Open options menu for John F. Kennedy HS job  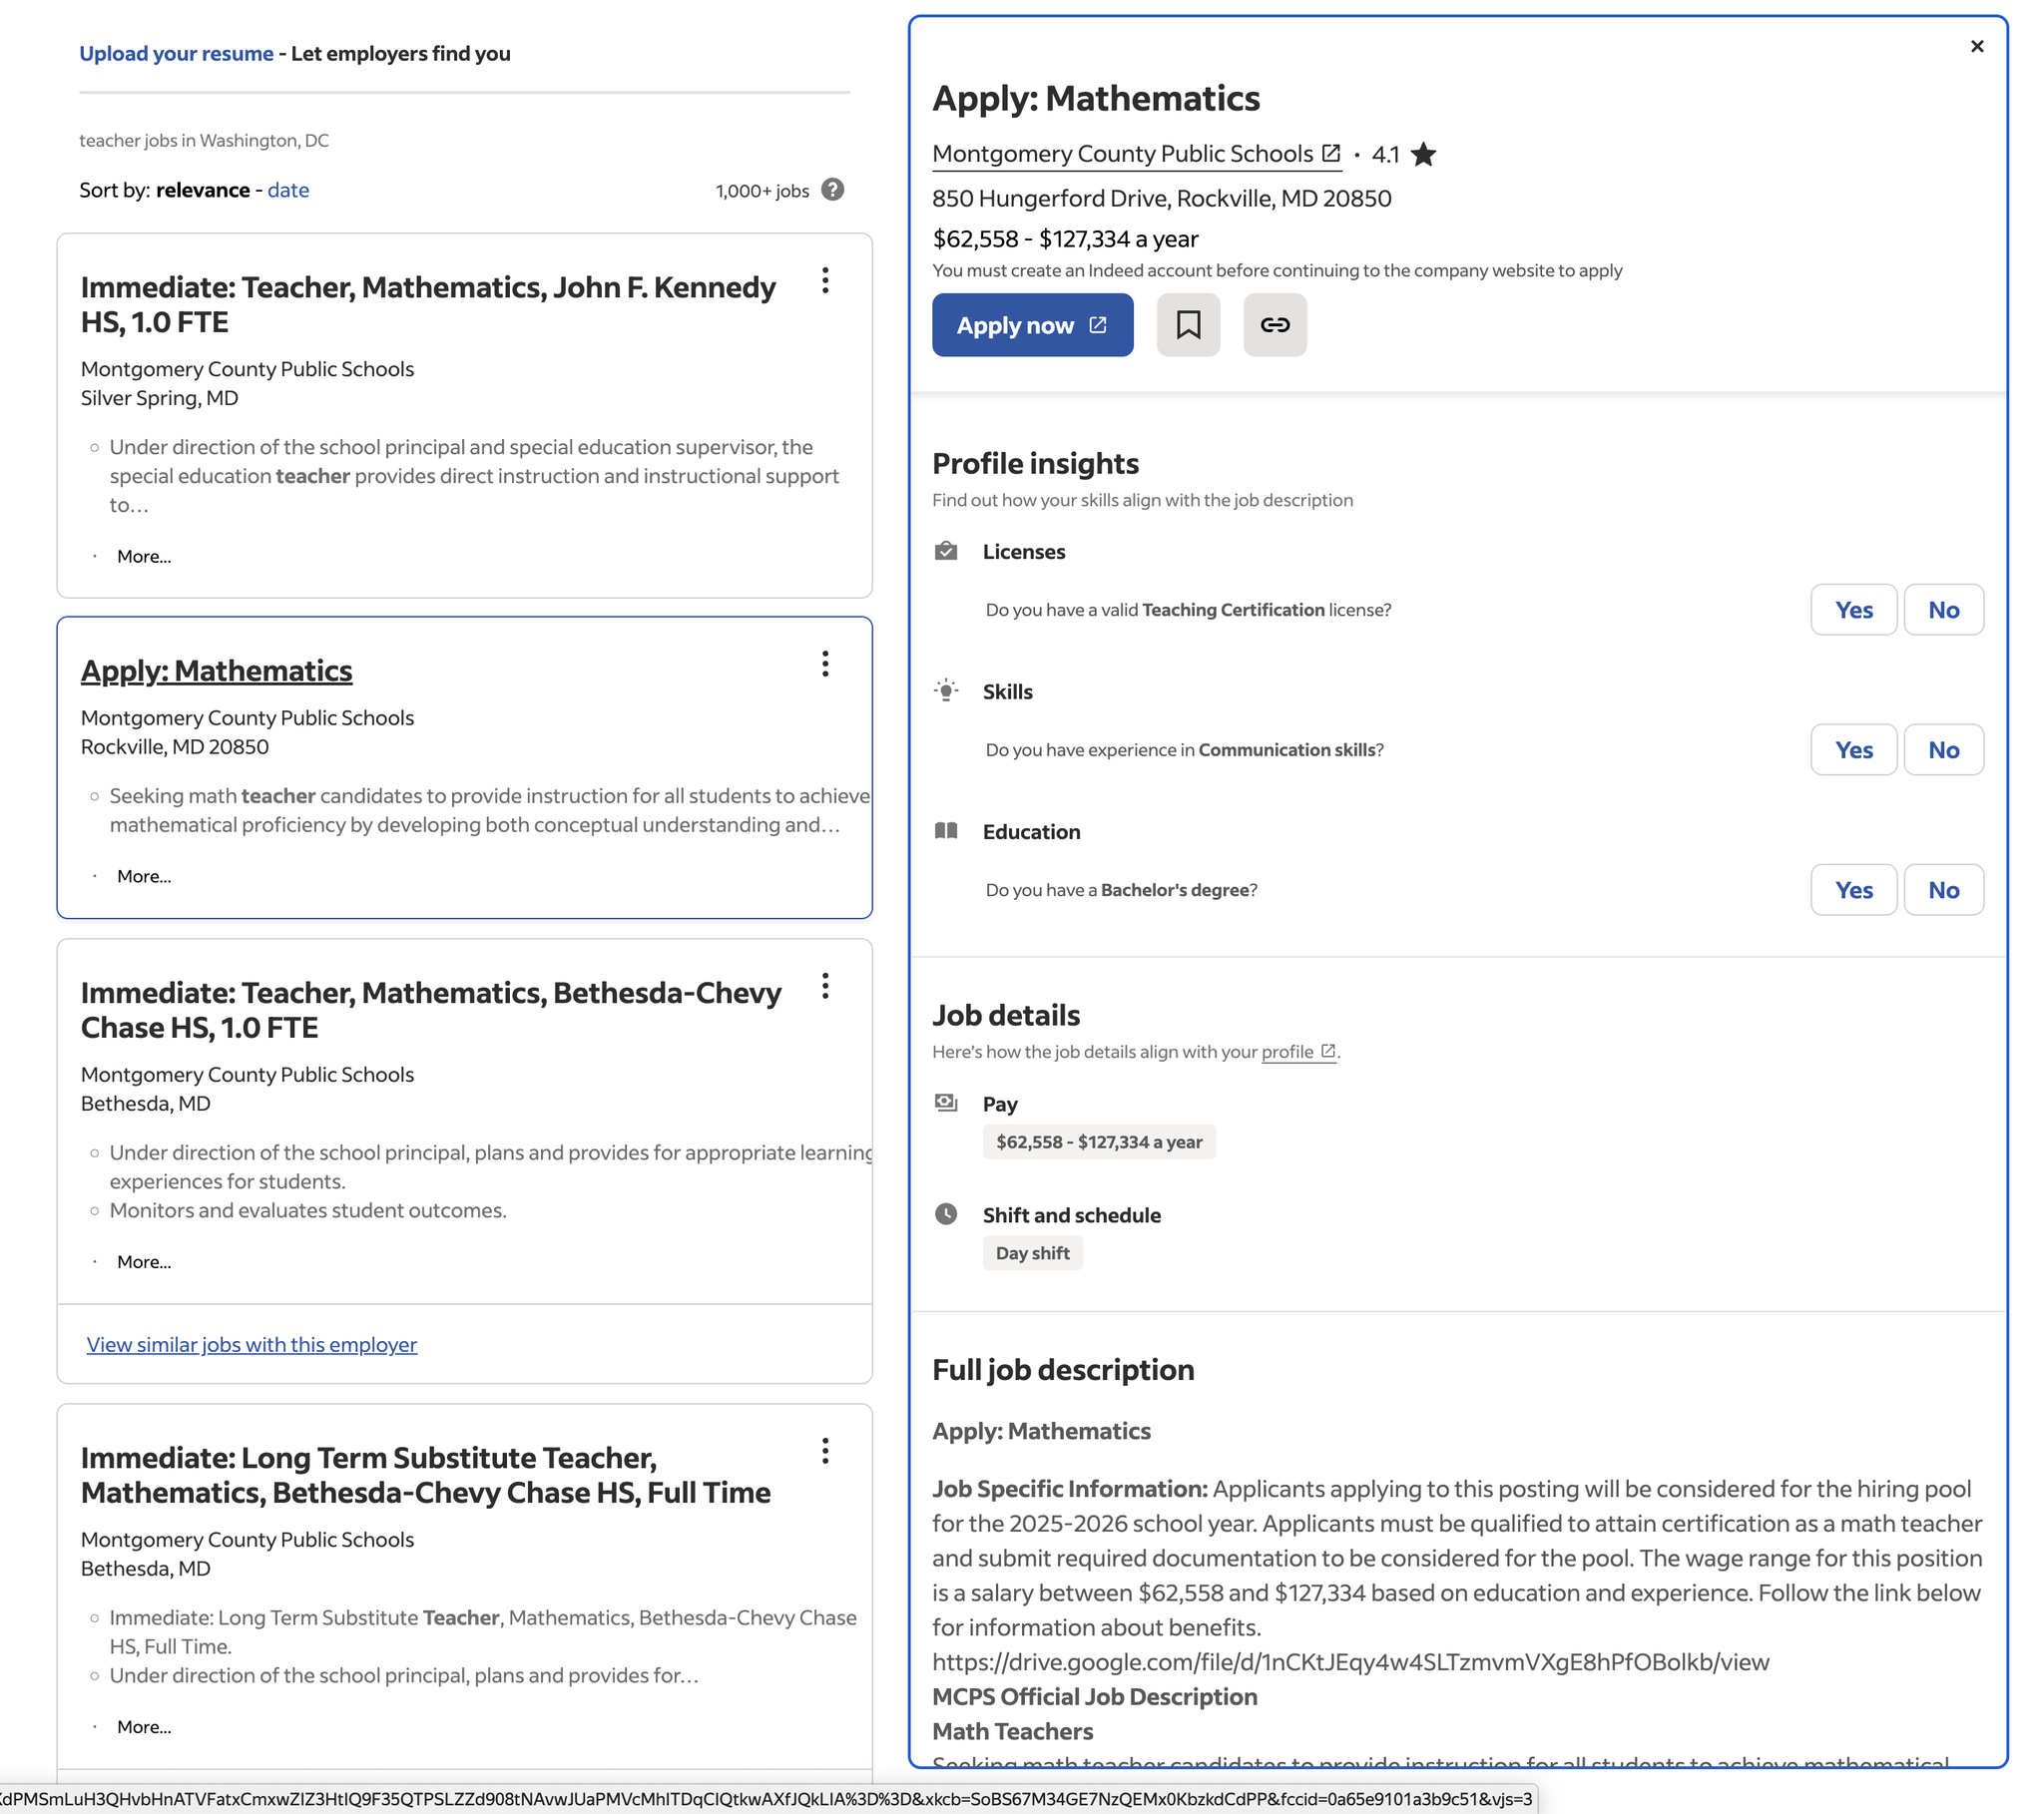click(825, 281)
